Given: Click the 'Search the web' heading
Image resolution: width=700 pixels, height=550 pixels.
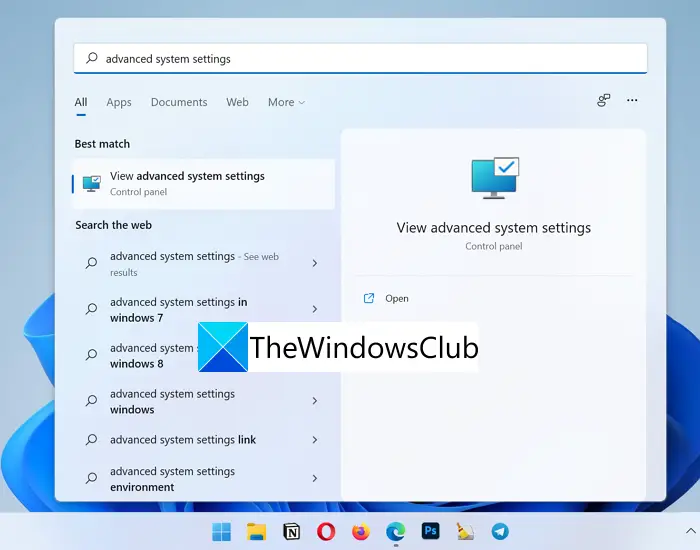Looking at the screenshot, I should coord(113,225).
